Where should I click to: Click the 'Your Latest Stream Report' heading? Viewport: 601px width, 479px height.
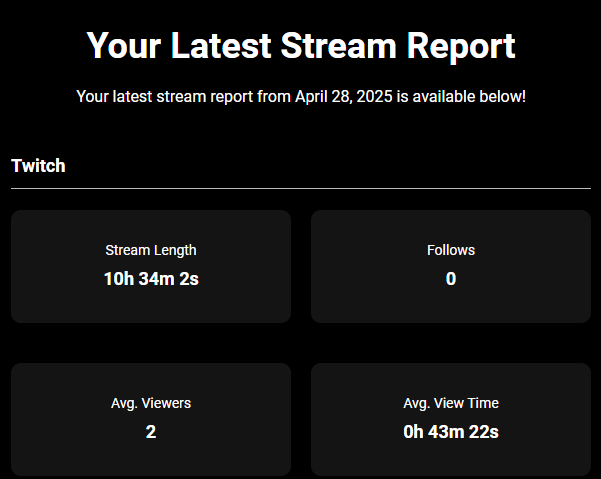pos(300,46)
